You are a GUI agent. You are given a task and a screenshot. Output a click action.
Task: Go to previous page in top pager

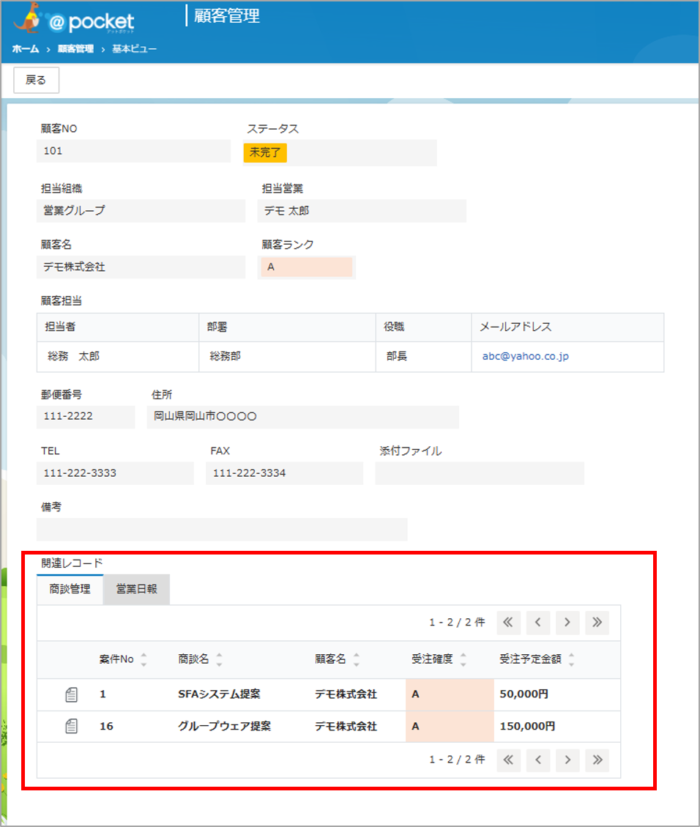538,622
